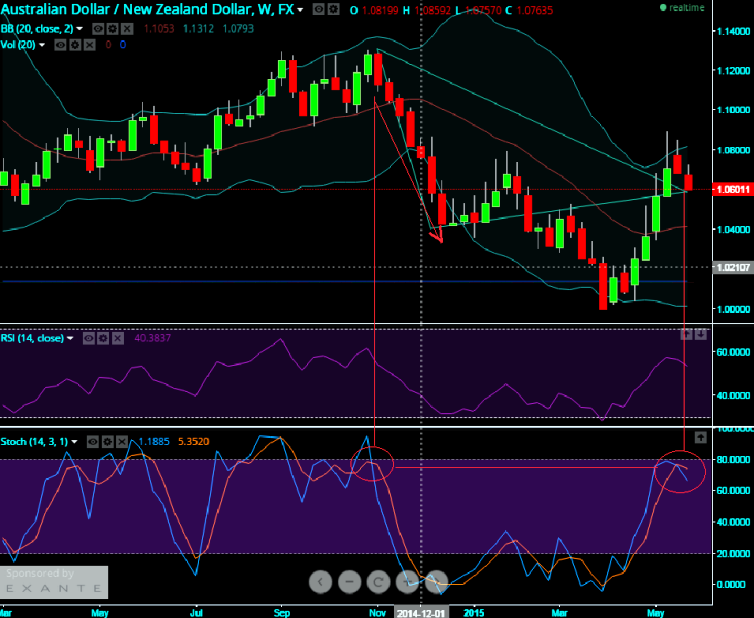754x618 pixels.
Task: Click the Sep label on time axis
Action: click(282, 613)
